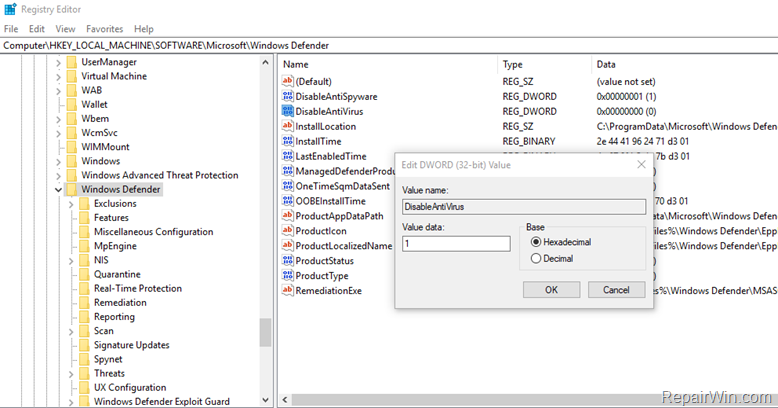Select the Miscellaneous Configuration key
Image resolution: width=778 pixels, height=408 pixels.
[x=153, y=232]
